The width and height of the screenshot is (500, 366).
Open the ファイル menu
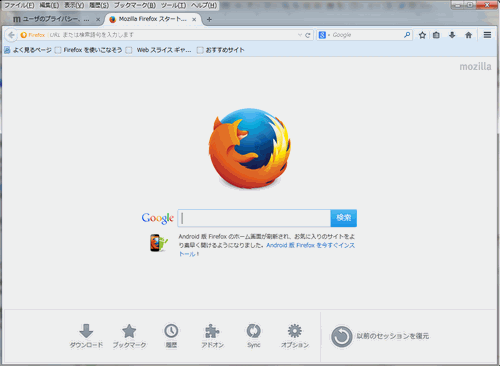(19, 5)
